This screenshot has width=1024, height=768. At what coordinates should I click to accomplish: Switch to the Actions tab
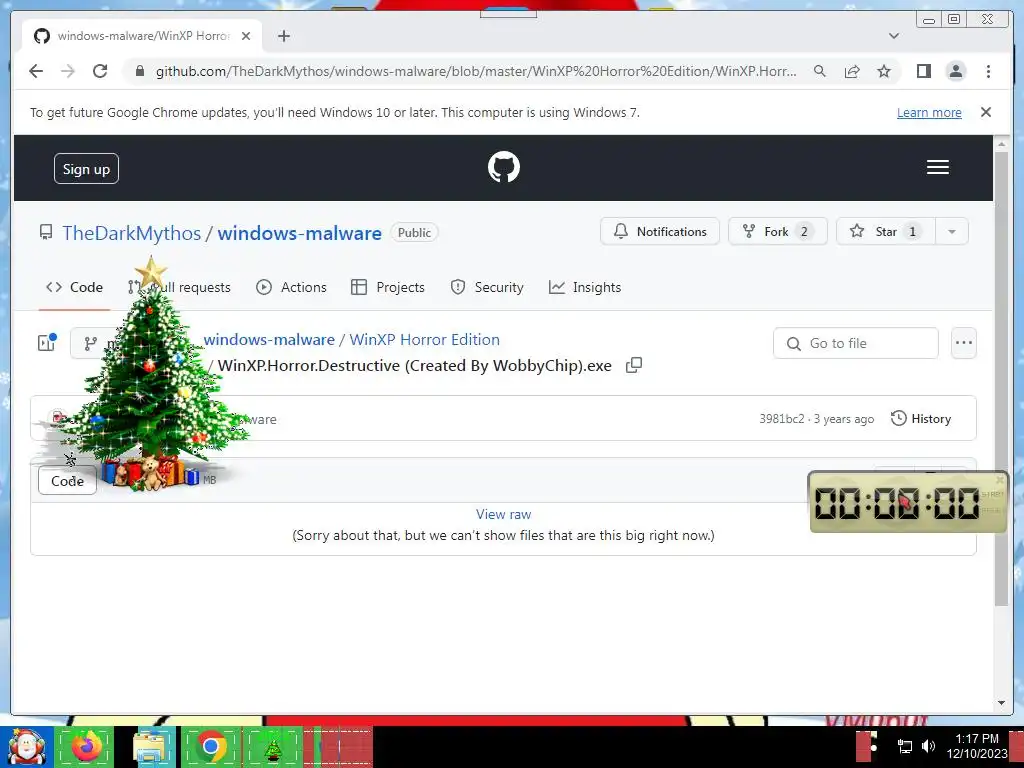[x=291, y=287]
